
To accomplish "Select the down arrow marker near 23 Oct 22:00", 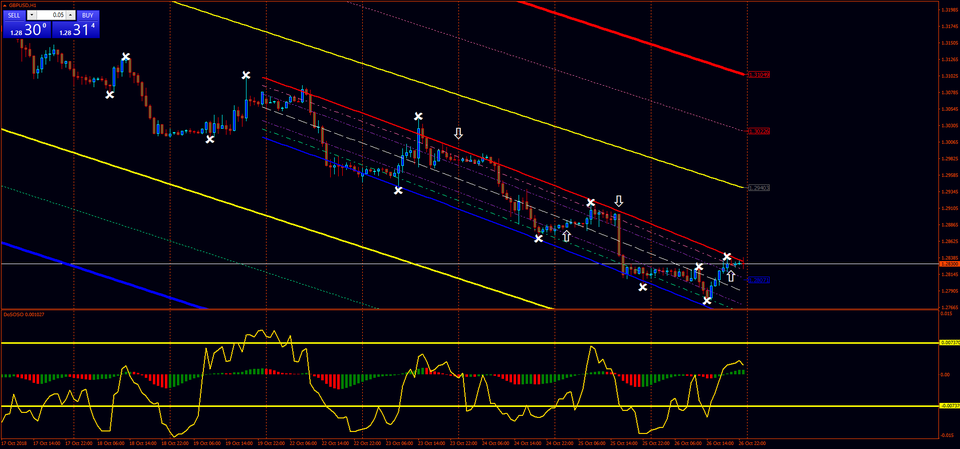I will click(x=459, y=134).
